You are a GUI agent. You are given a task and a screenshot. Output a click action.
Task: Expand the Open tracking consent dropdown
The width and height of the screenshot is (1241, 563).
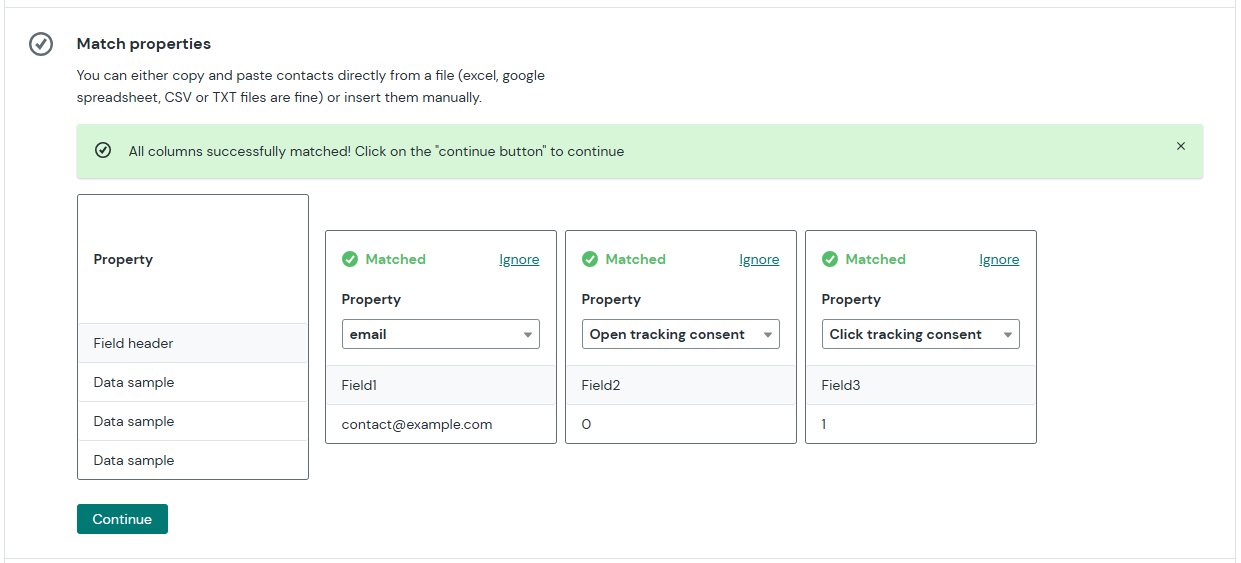pyautogui.click(x=681, y=334)
